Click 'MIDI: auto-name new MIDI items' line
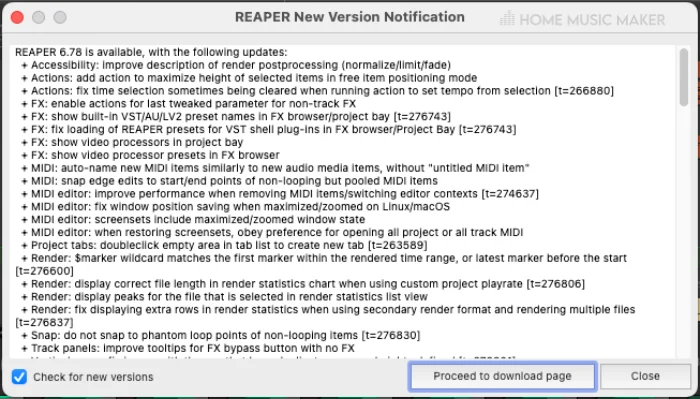 (275, 168)
